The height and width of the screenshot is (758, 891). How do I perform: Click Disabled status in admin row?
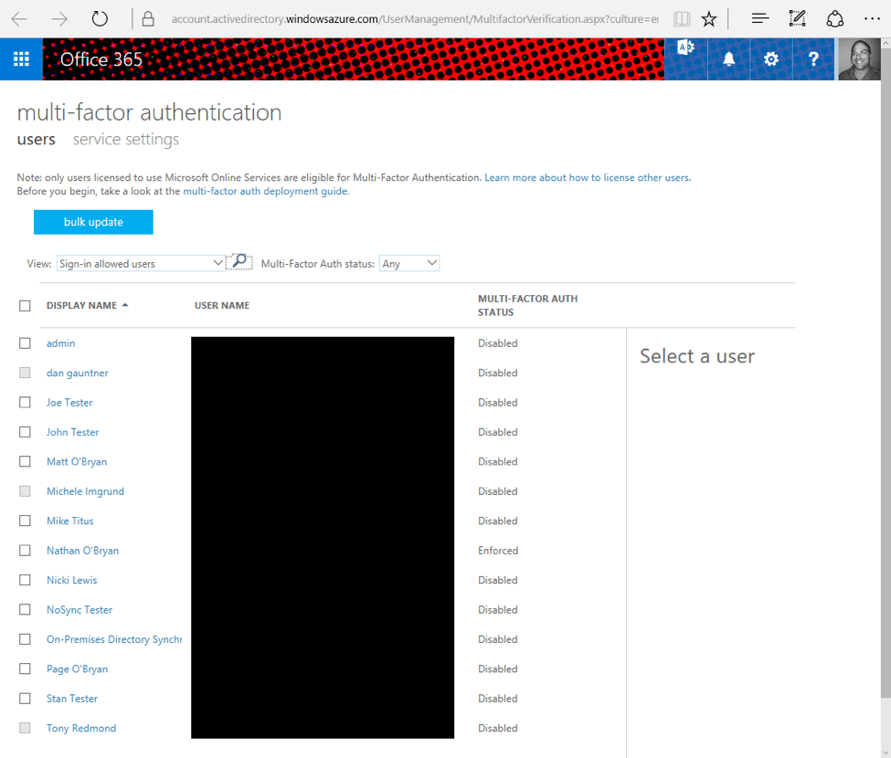coord(497,343)
